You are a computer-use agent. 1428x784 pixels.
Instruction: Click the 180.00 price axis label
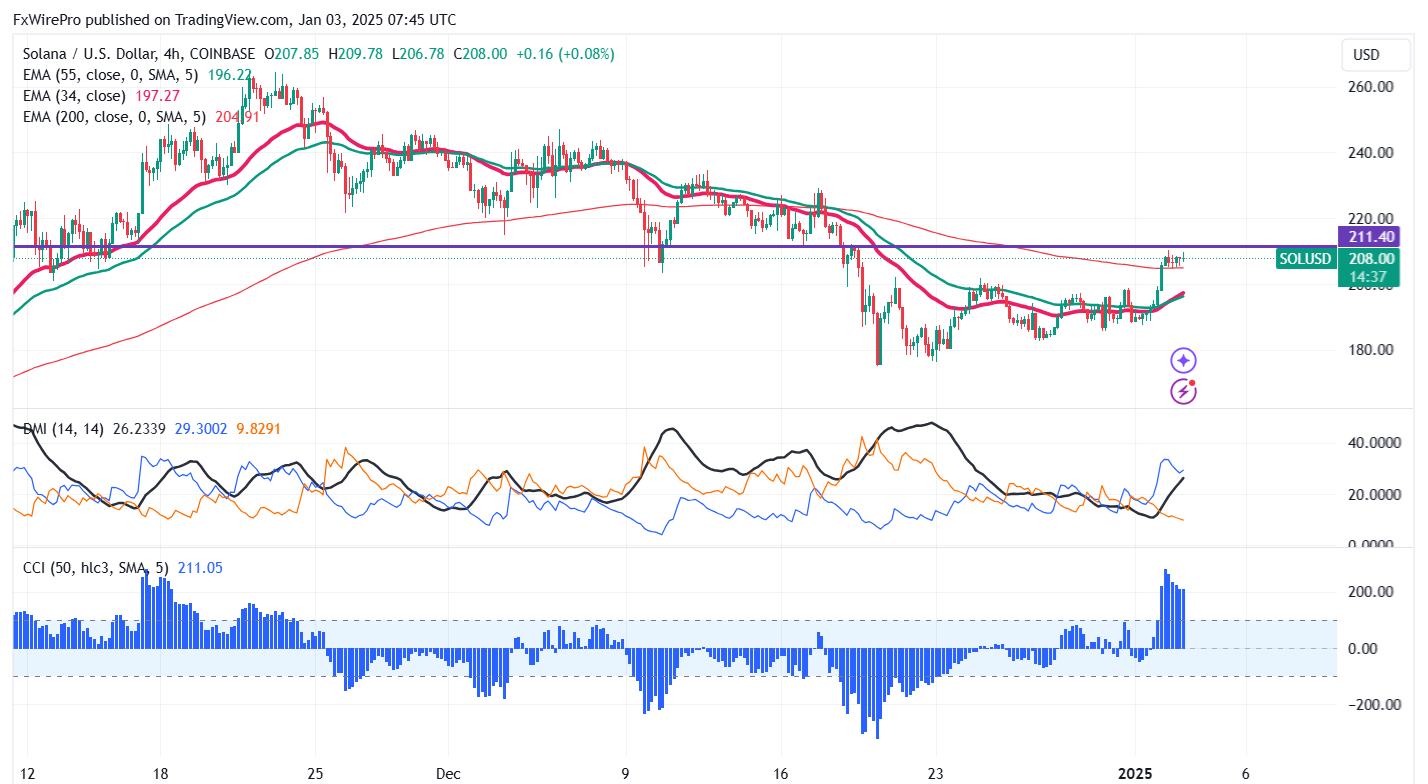click(1370, 350)
